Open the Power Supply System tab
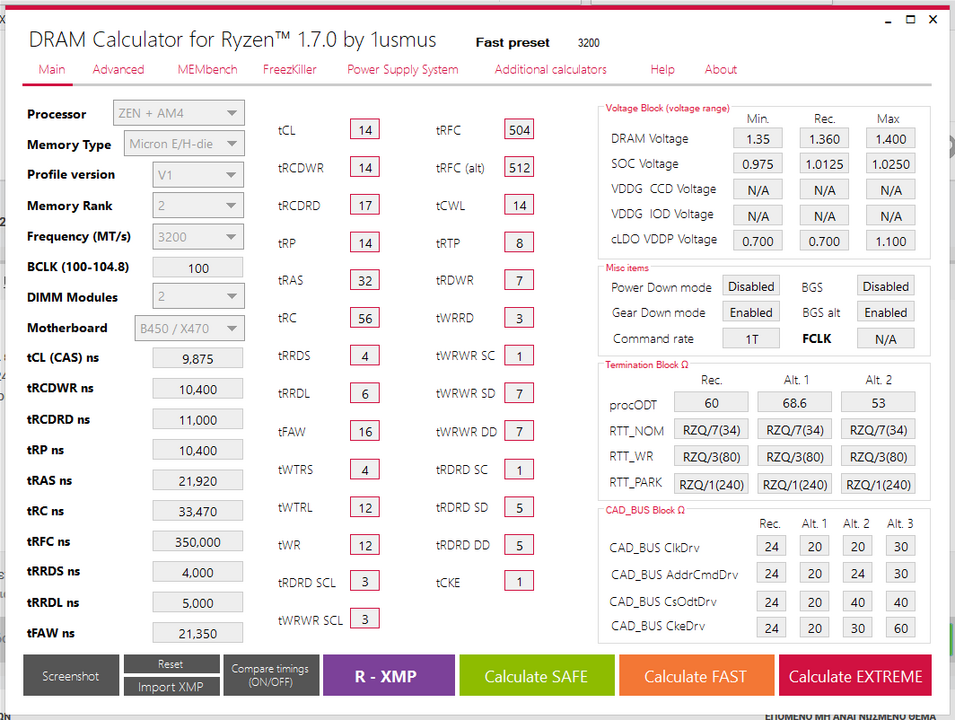Image resolution: width=955 pixels, height=720 pixels. pos(402,70)
